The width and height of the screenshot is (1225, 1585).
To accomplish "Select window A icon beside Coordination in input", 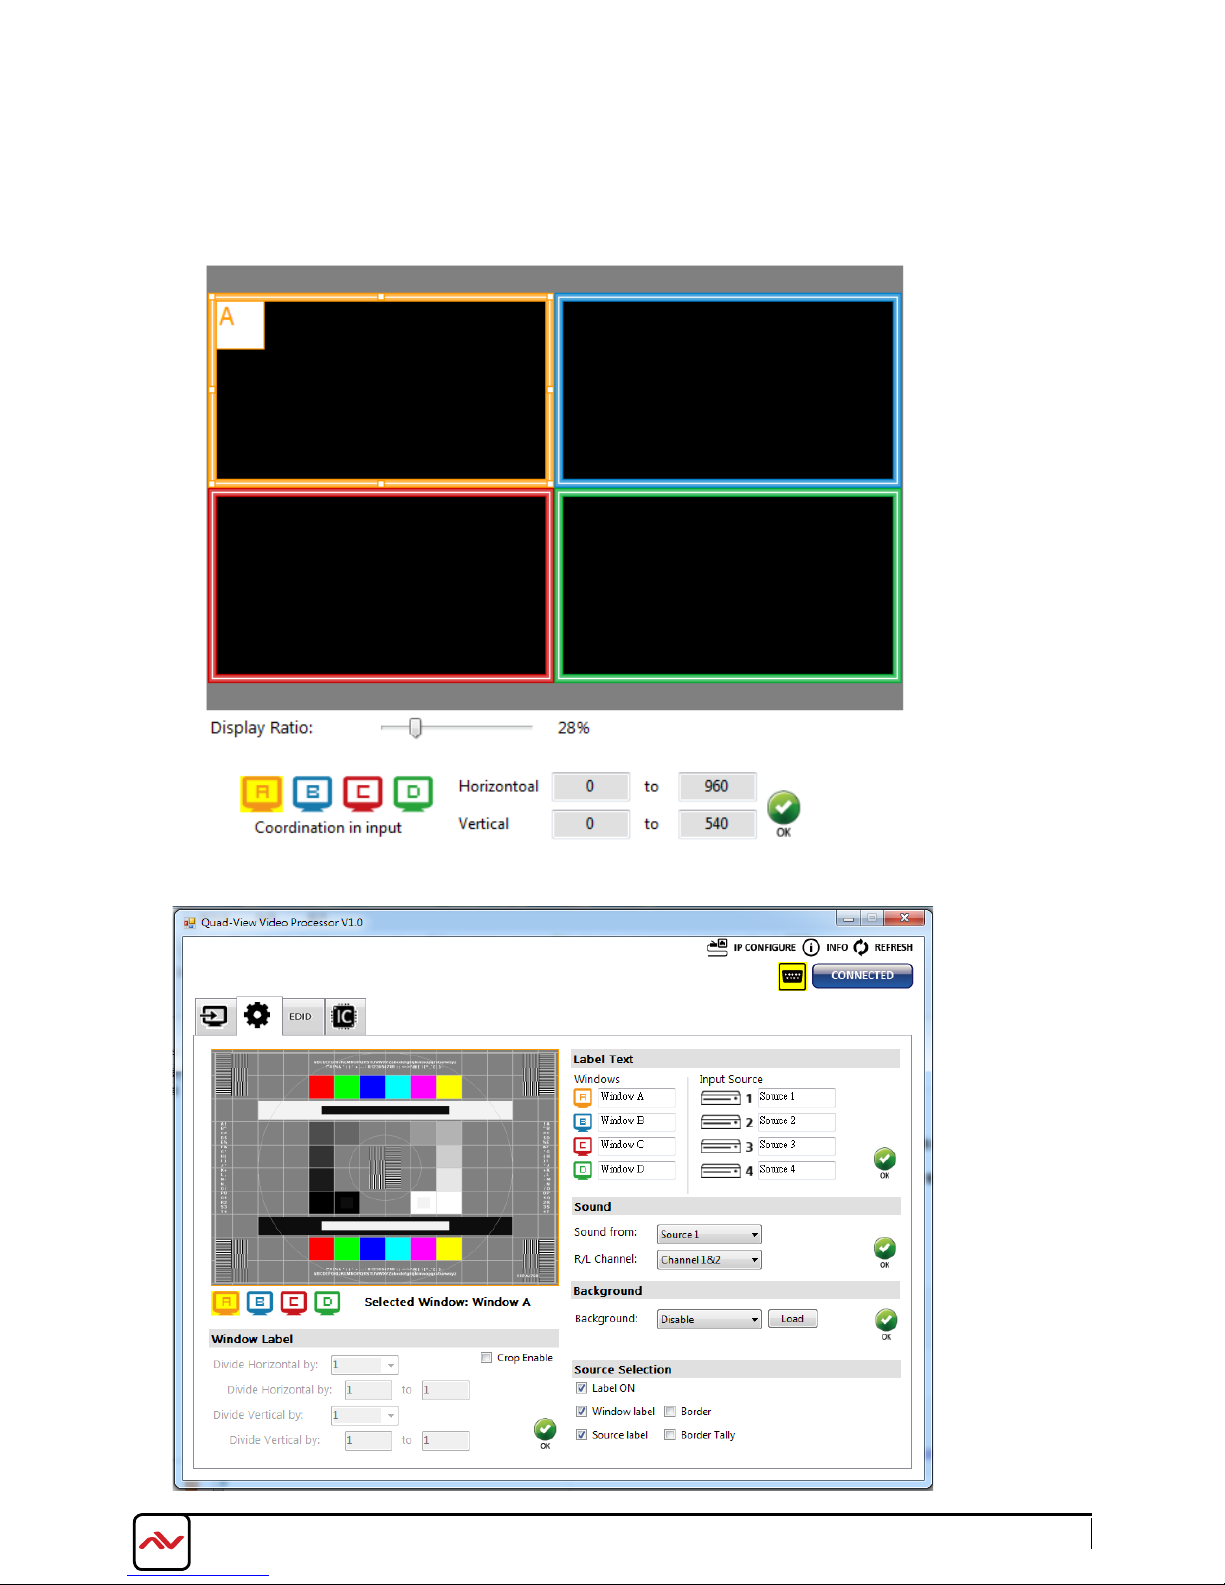I will [x=262, y=793].
